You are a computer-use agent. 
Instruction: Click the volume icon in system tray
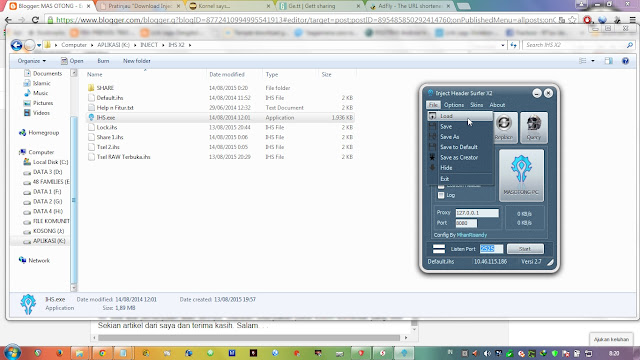[487, 353]
